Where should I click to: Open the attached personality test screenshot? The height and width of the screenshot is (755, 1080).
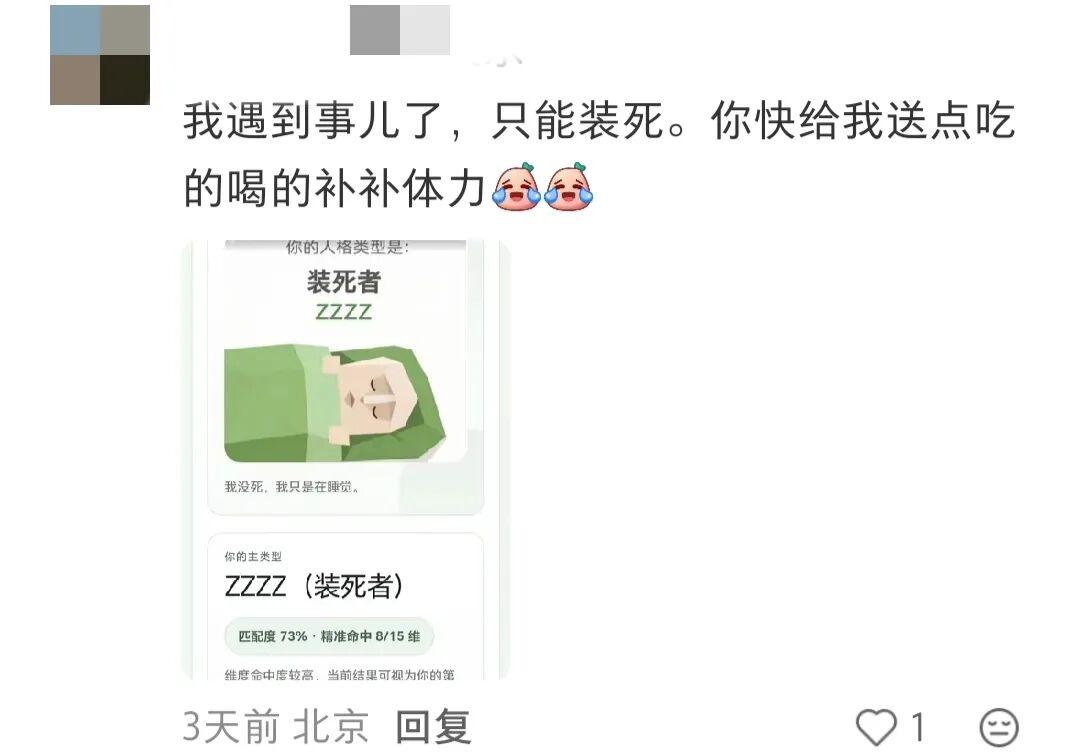point(346,459)
